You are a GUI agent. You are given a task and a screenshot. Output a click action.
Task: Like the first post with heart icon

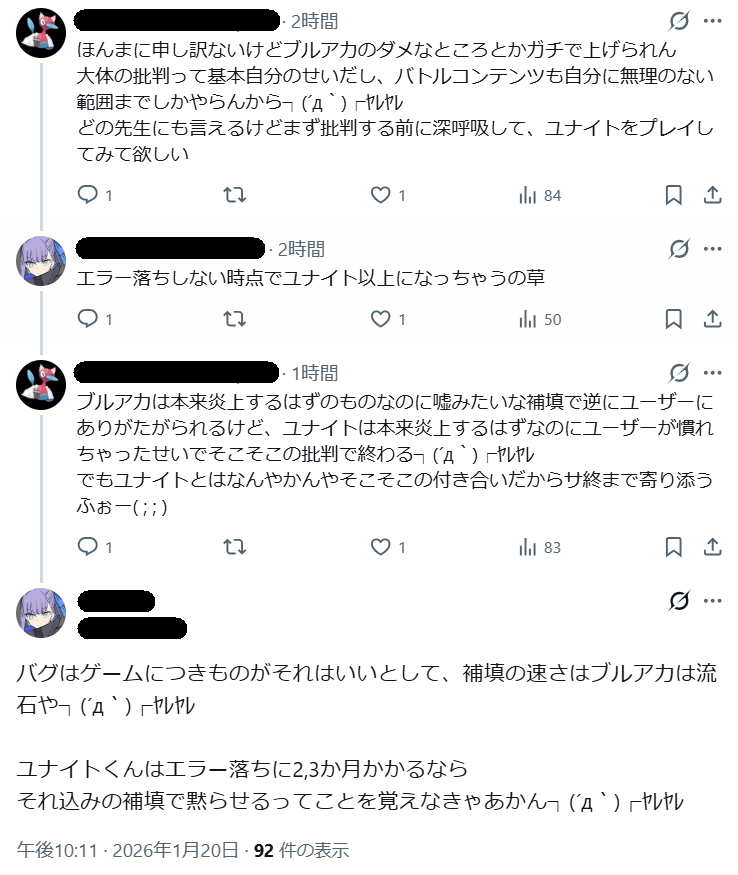pyautogui.click(x=381, y=195)
